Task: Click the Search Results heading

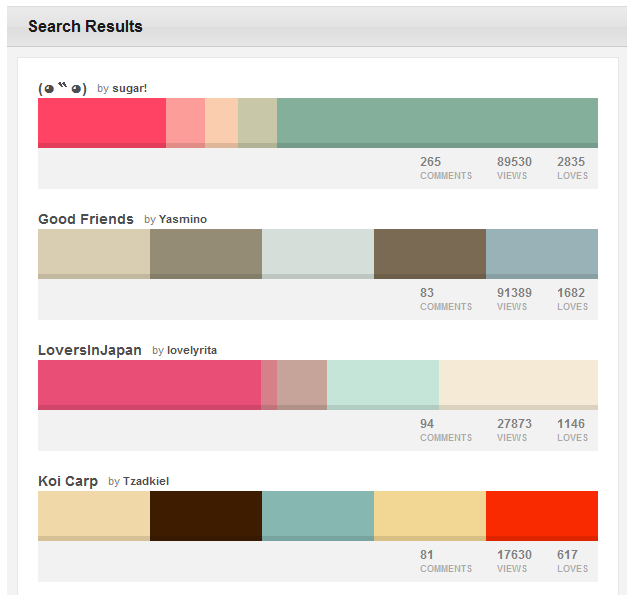Action: pos(85,27)
